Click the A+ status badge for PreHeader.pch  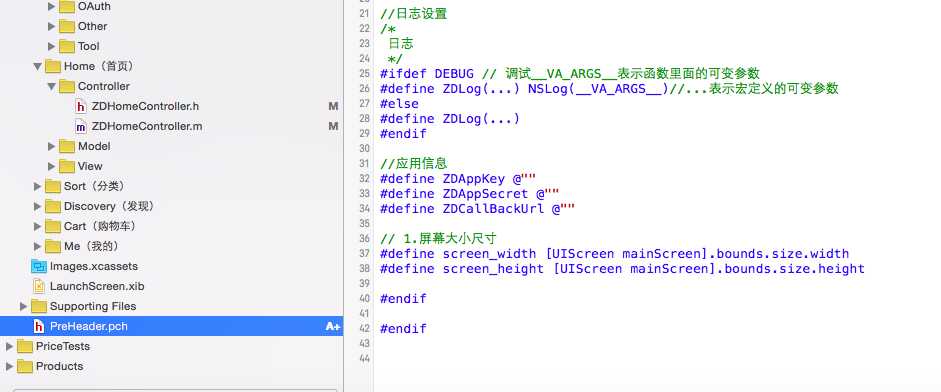(x=332, y=327)
